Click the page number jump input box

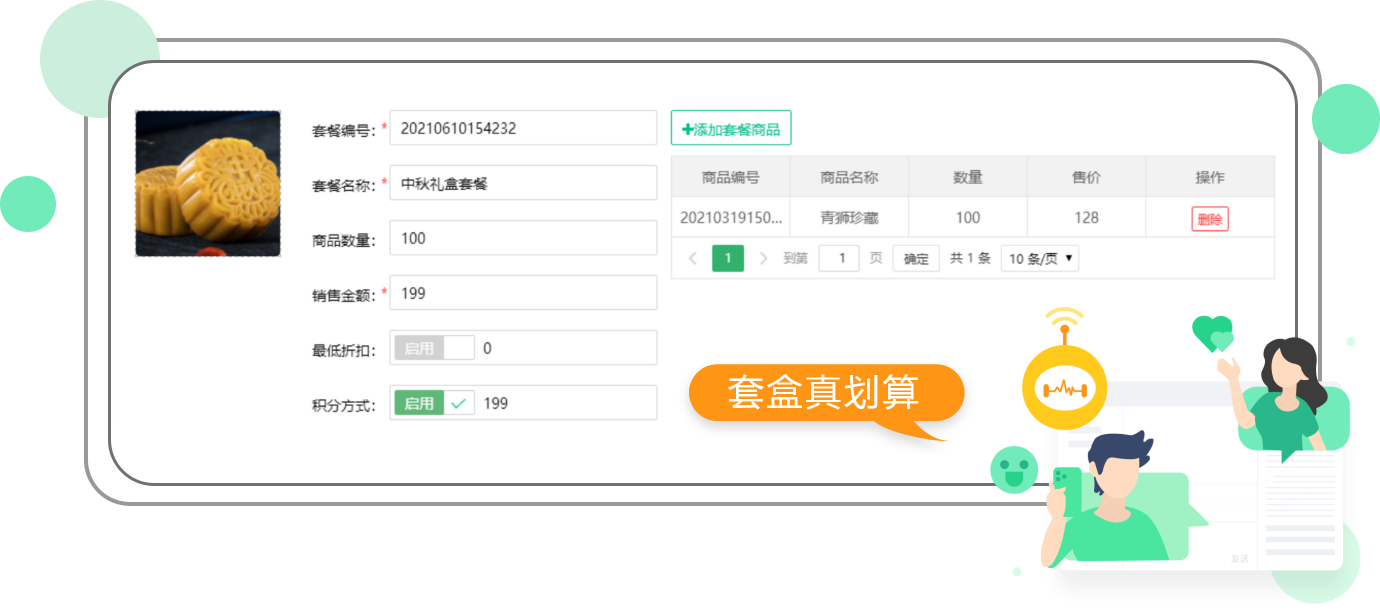tap(839, 258)
